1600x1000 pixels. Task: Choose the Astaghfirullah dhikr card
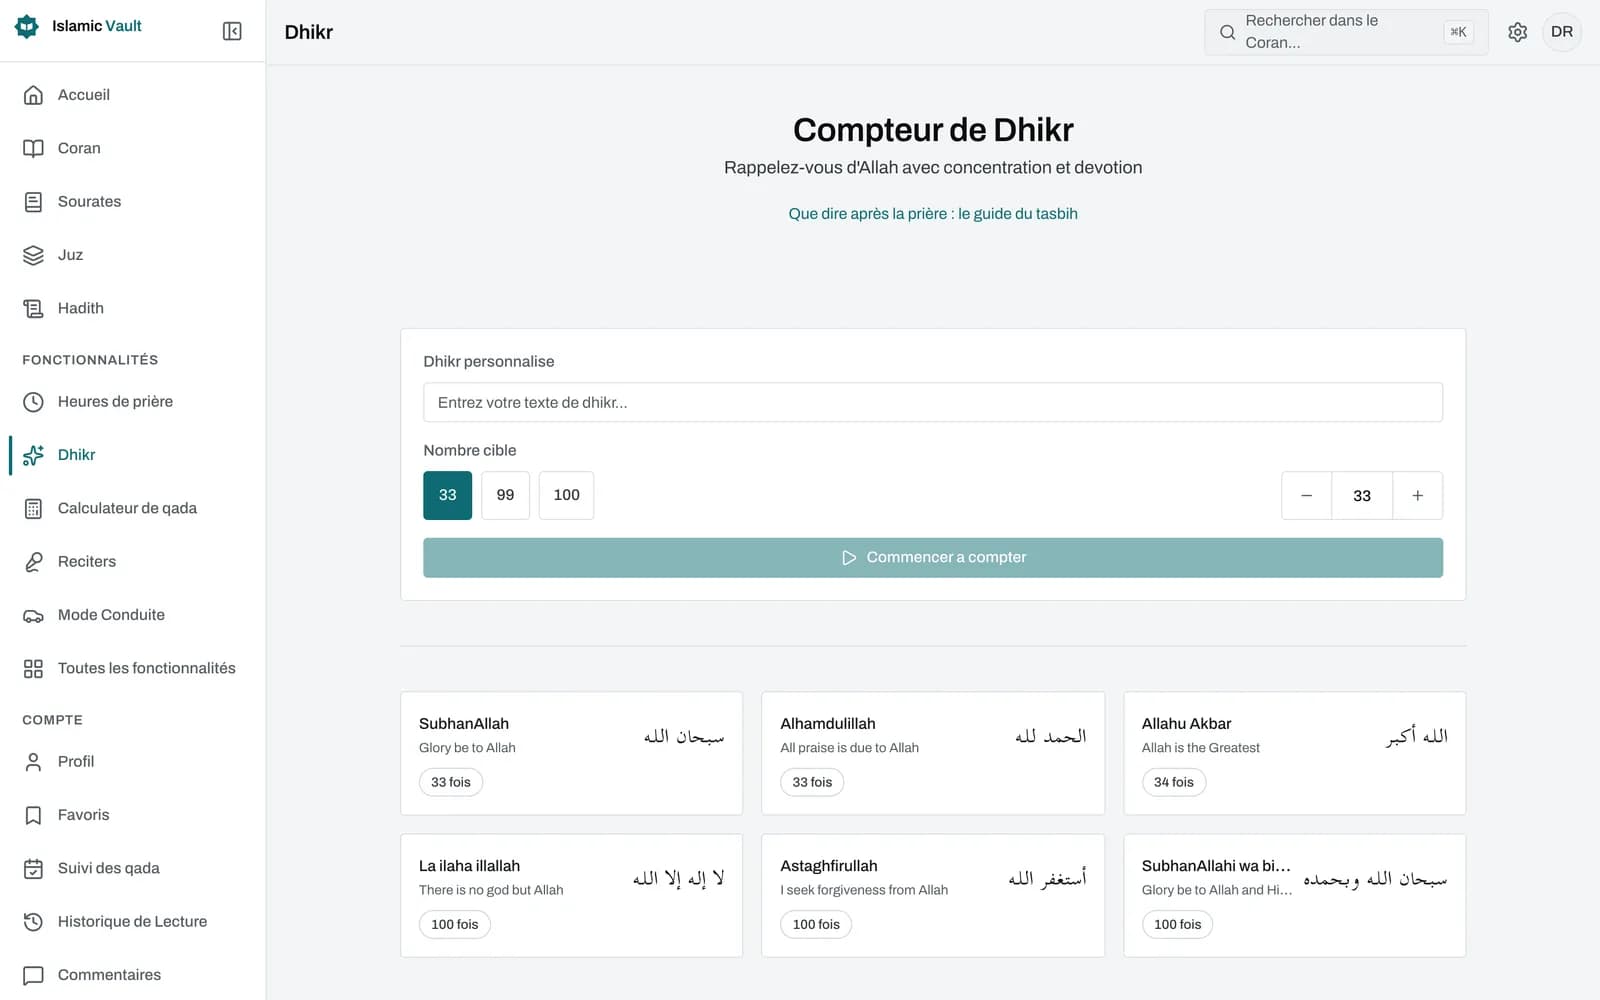[x=932, y=896]
